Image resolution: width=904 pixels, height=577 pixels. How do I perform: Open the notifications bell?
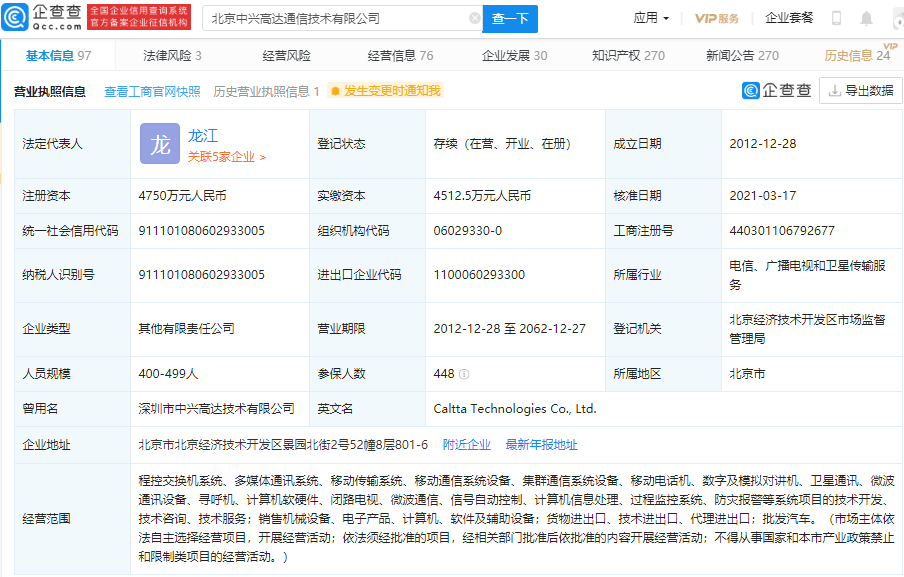point(866,18)
